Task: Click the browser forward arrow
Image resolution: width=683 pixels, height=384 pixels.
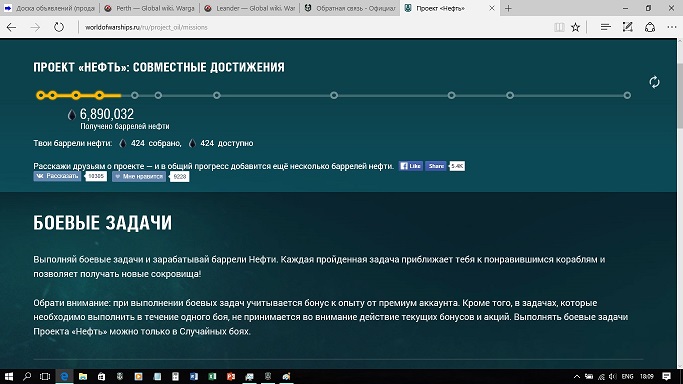Action: pos(35,27)
